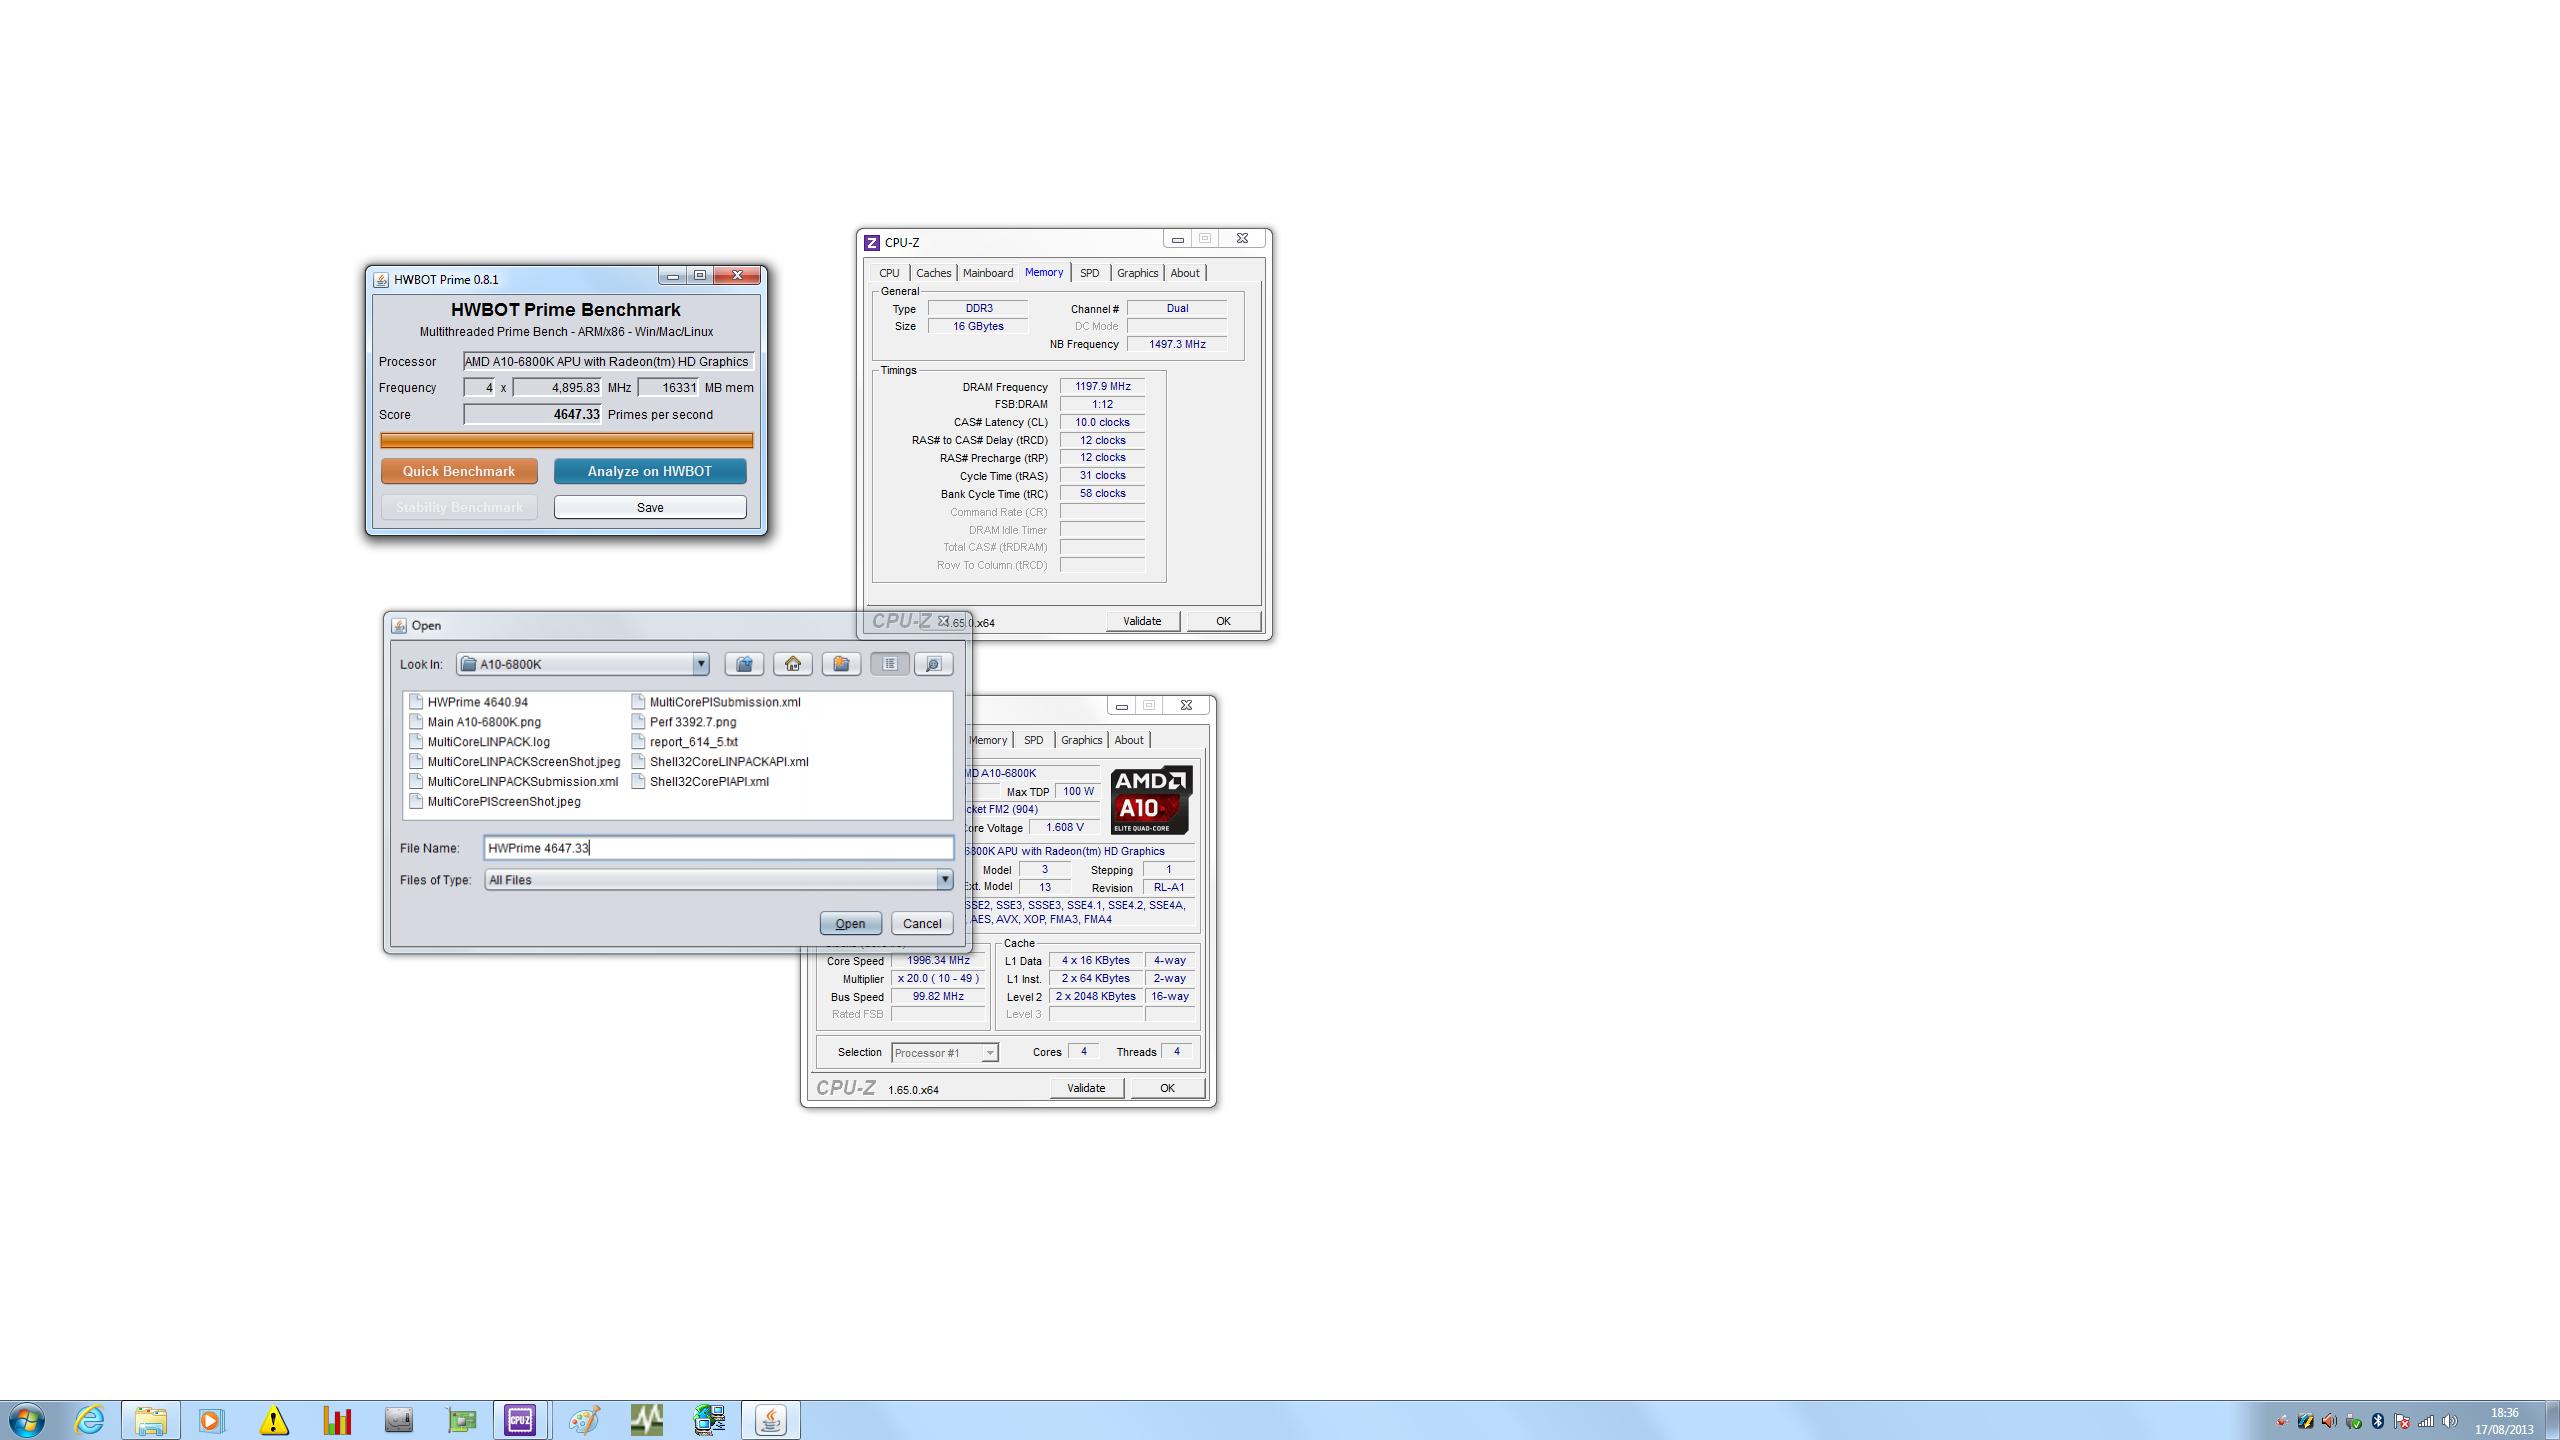Select file MultiCorePISubmission.xml
The image size is (2560, 1440).
pos(716,702)
